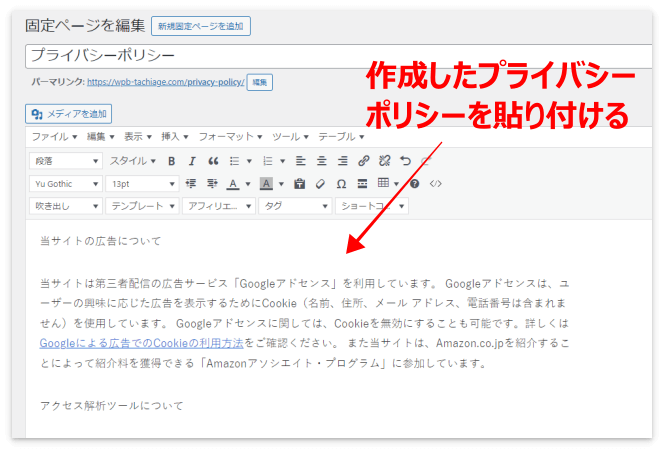Decrease paragraph indent

[191, 184]
